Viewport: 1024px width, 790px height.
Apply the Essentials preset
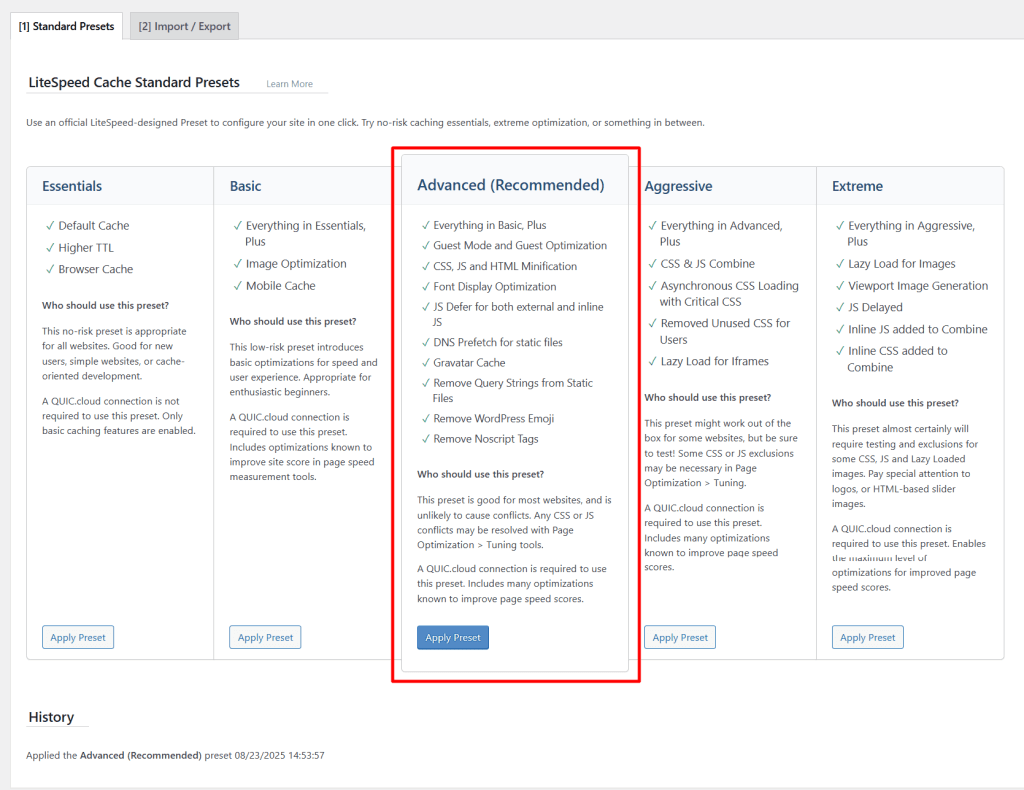coord(77,637)
